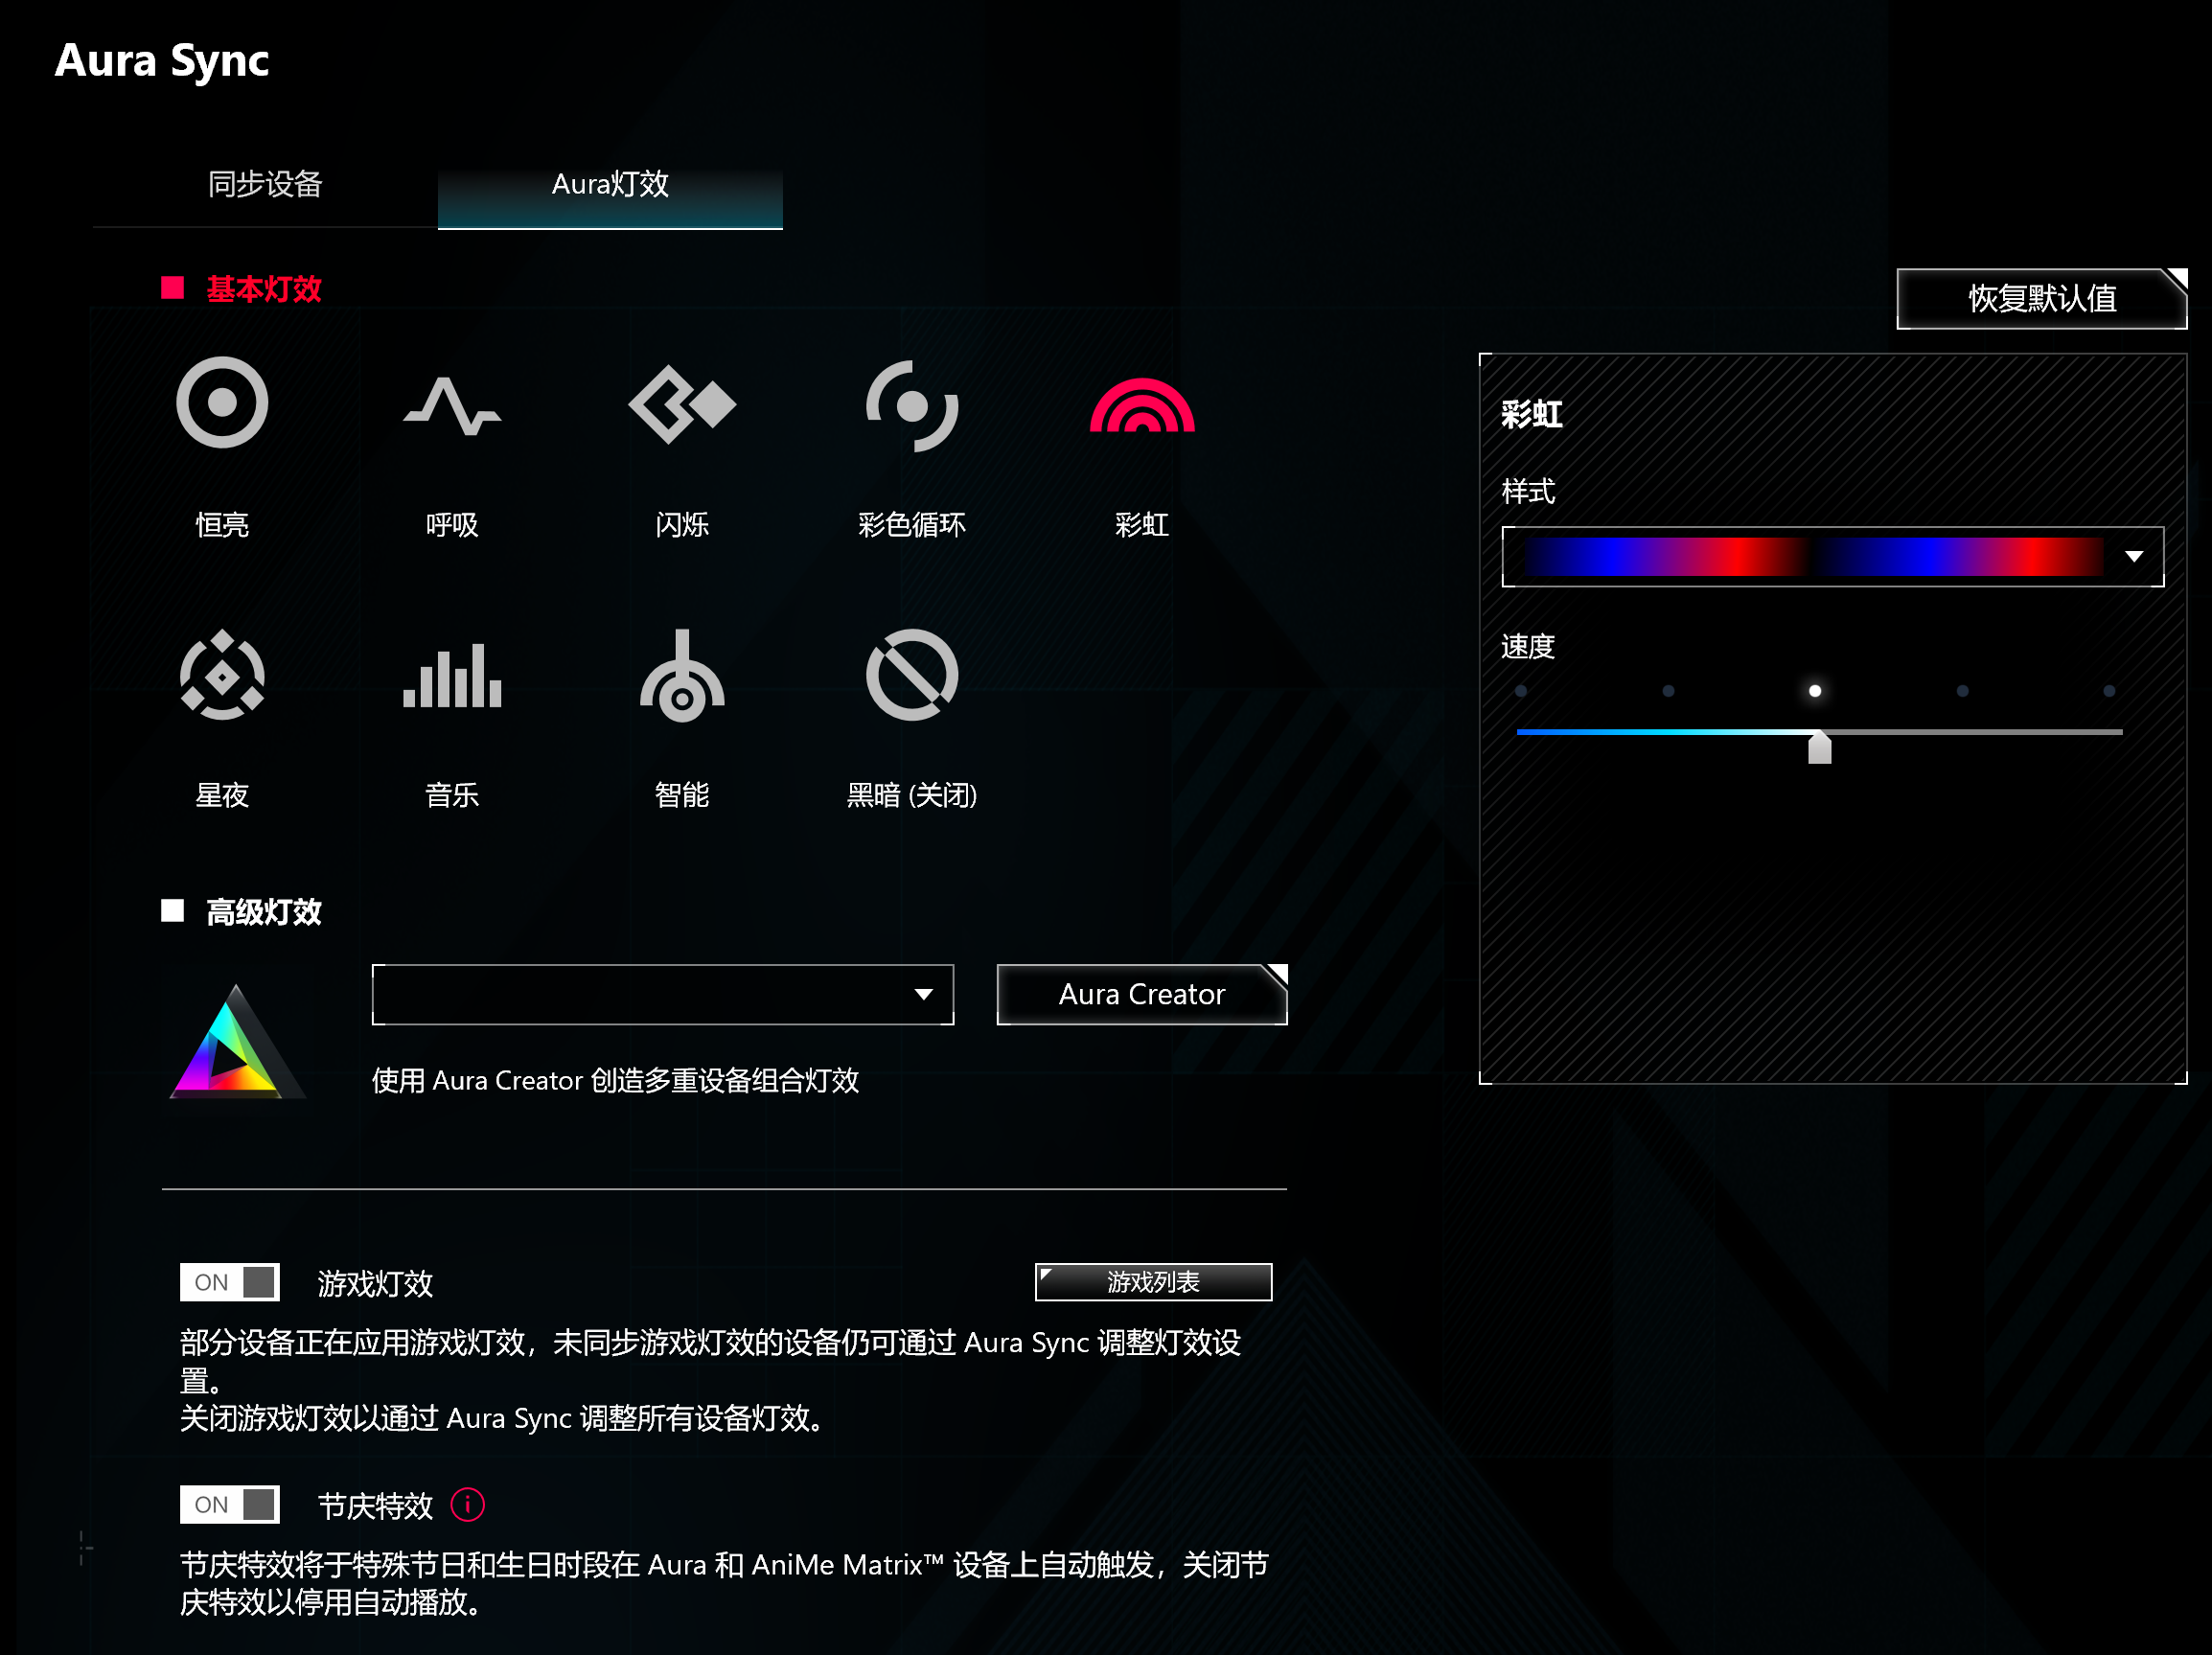Open the Aura灯效 tab
The image size is (2212, 1655).
pos(610,185)
